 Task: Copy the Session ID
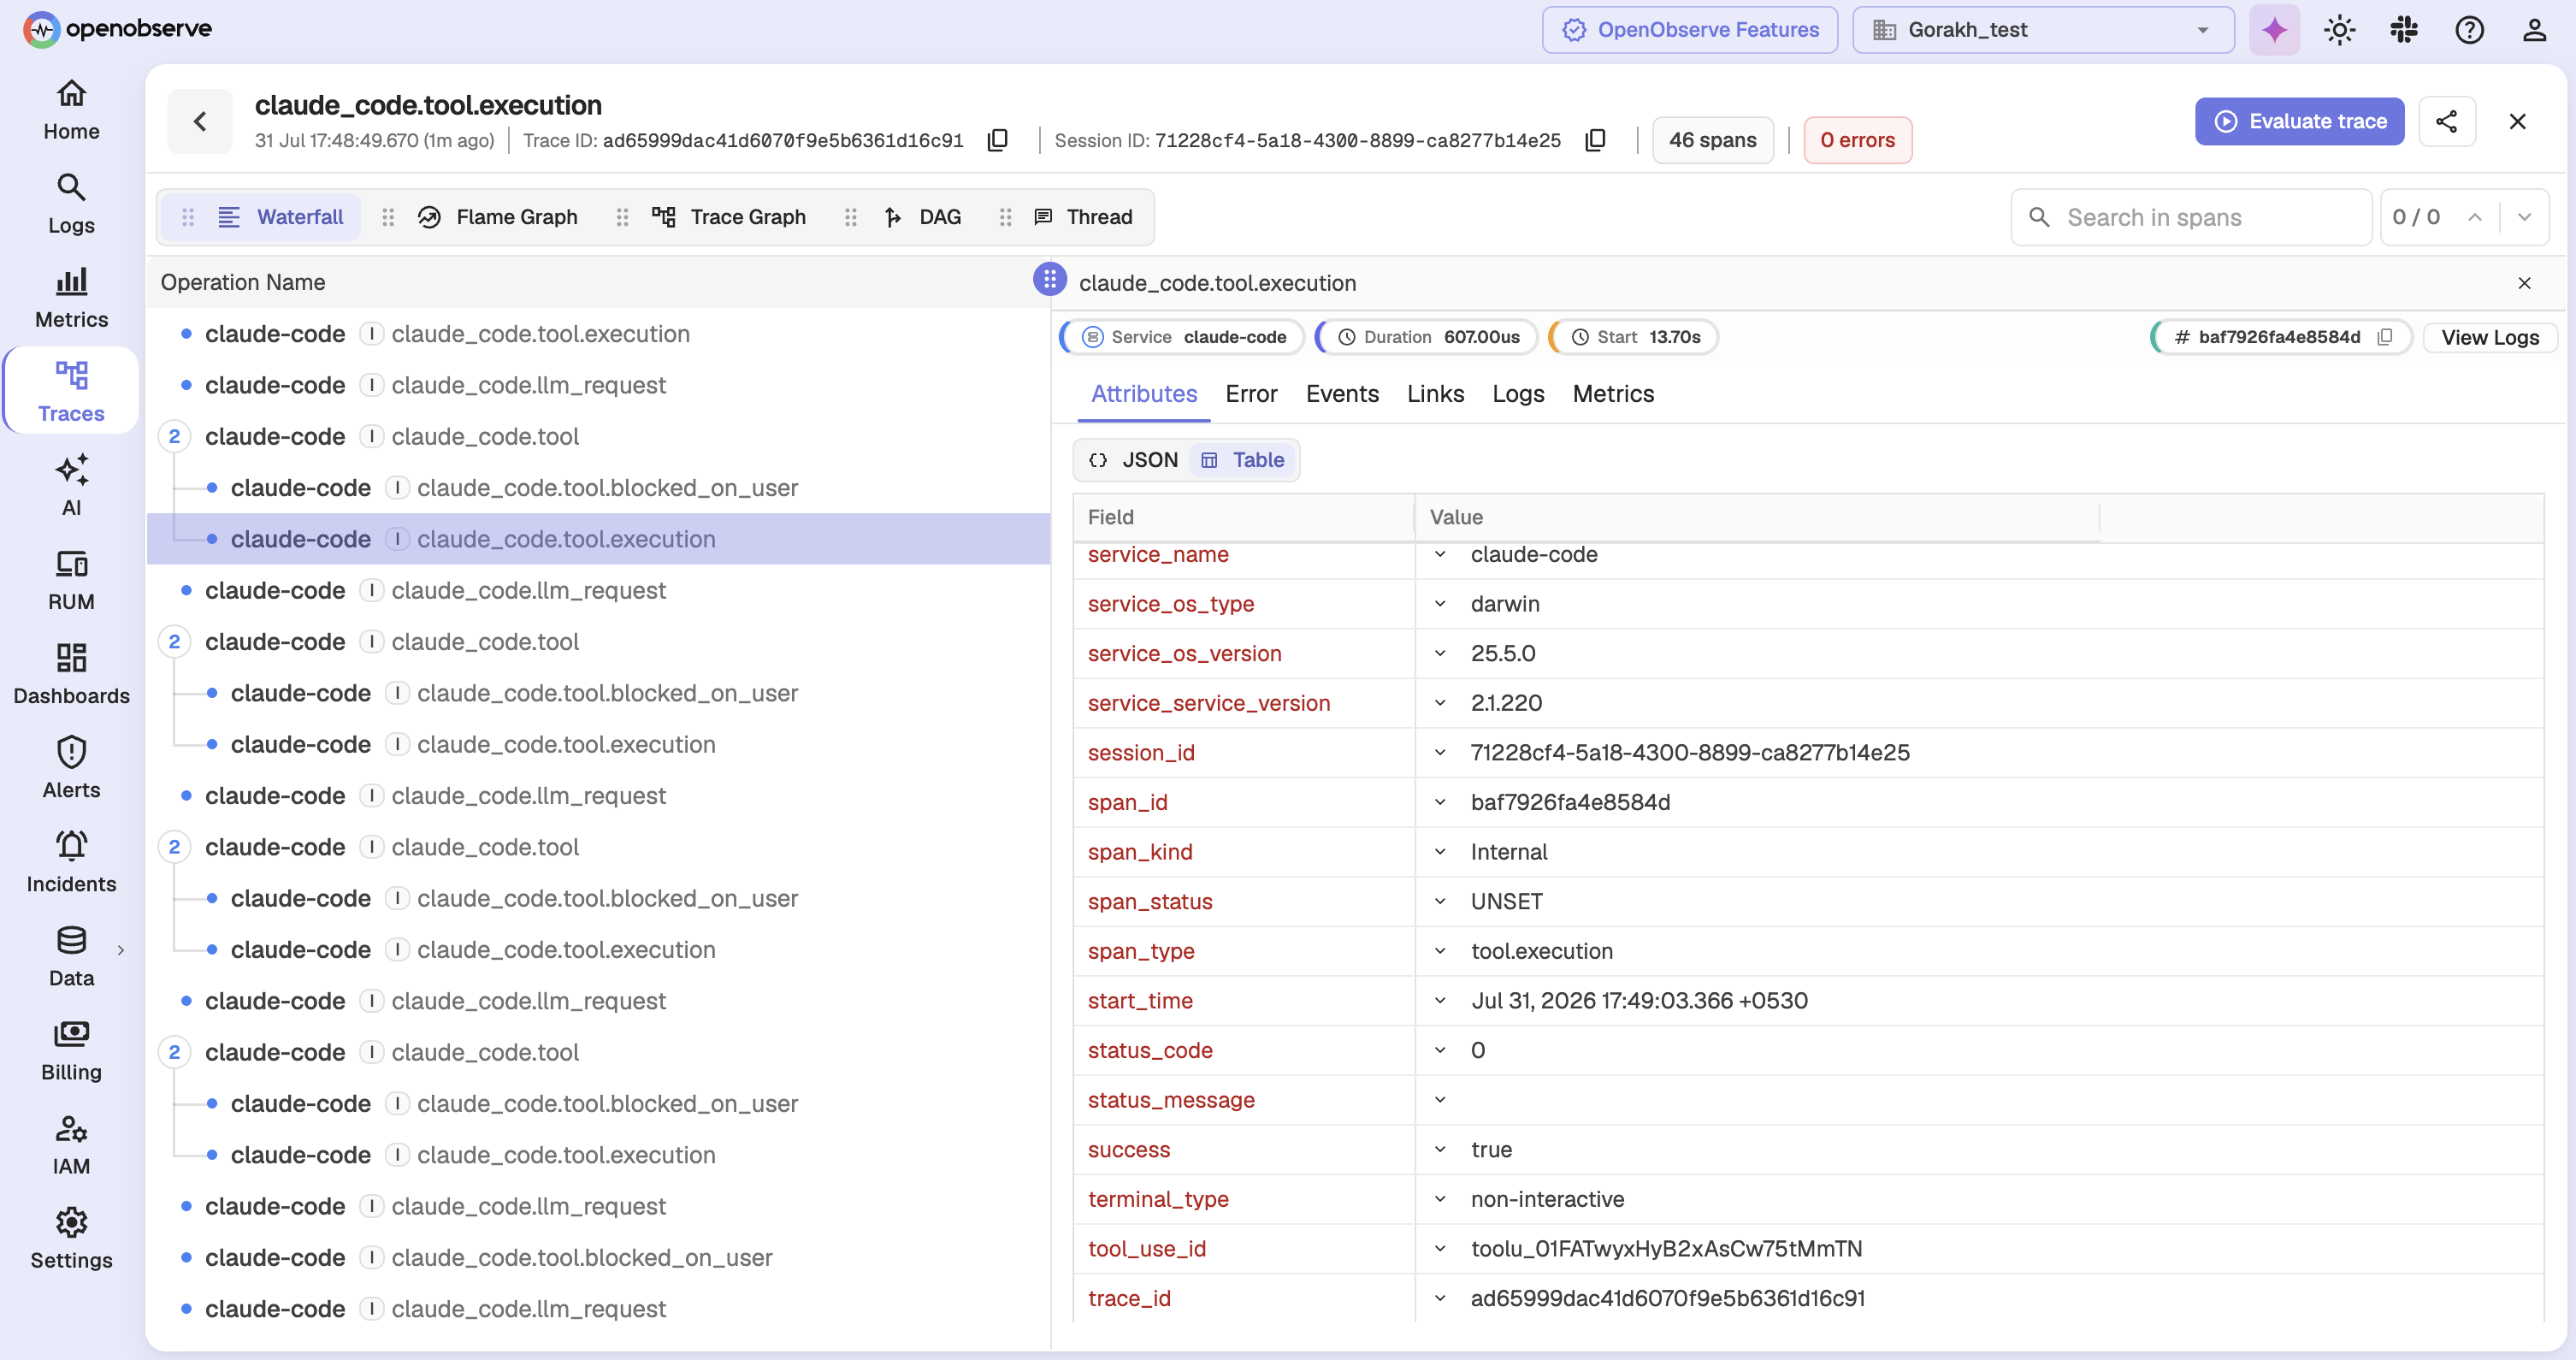coord(1595,140)
